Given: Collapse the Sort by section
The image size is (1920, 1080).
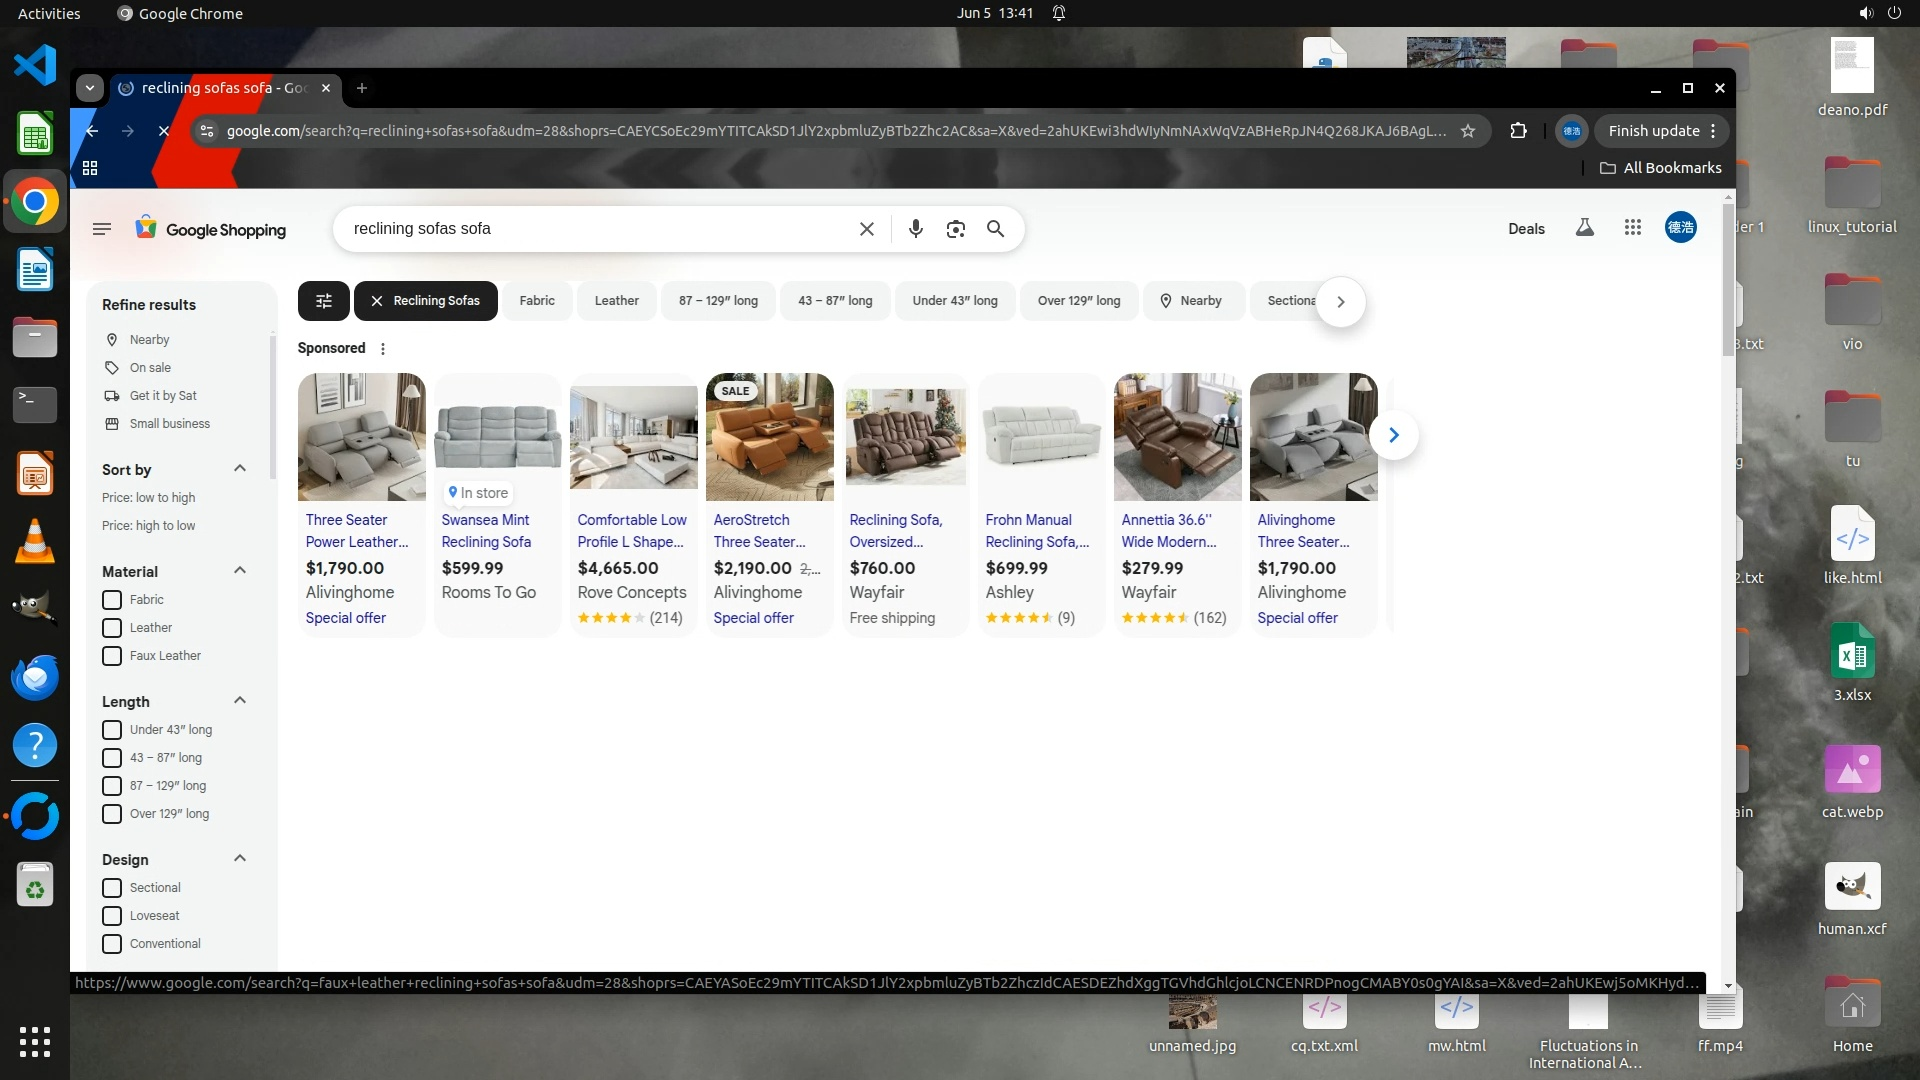Looking at the screenshot, I should click(240, 469).
